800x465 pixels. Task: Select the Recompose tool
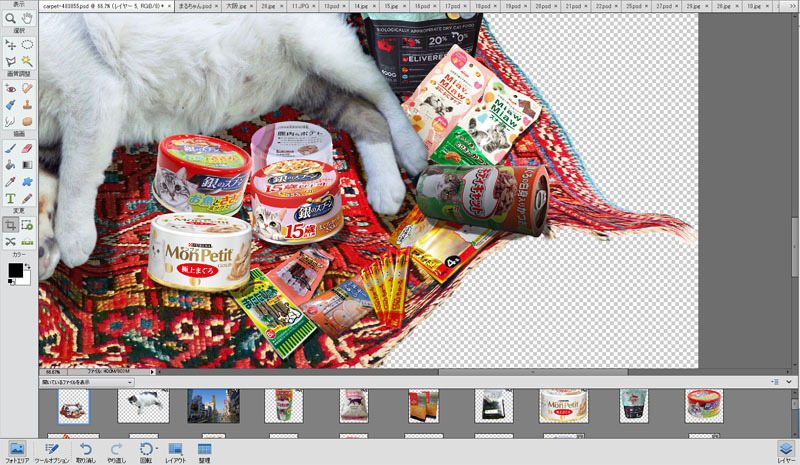click(x=27, y=225)
